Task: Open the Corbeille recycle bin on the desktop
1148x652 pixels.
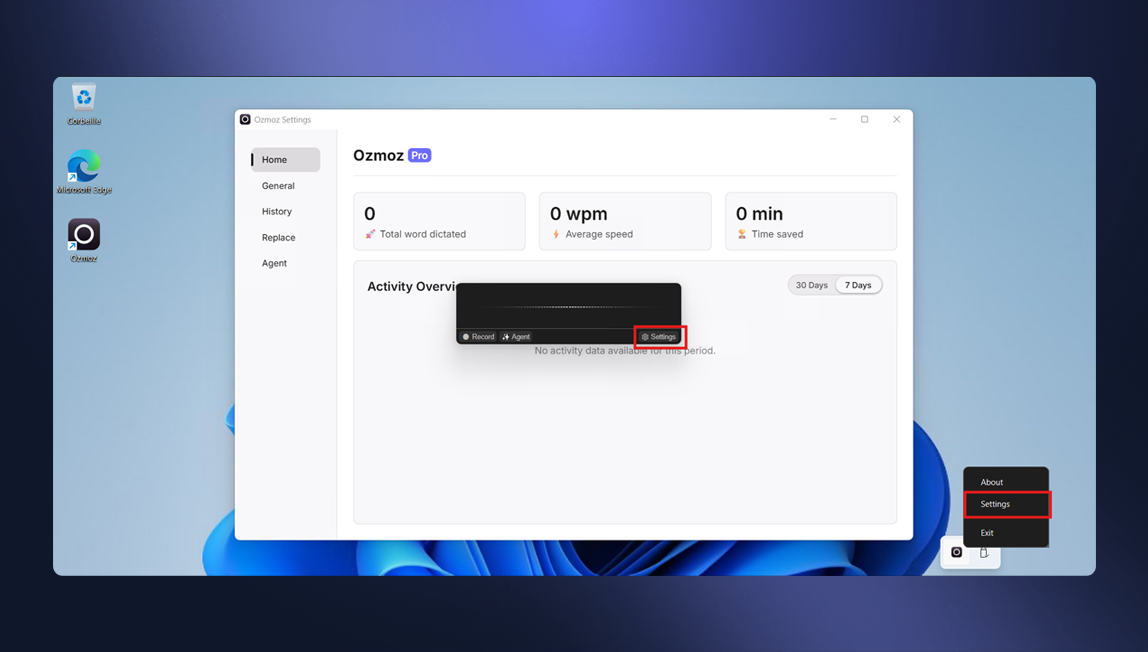Action: tap(83, 100)
